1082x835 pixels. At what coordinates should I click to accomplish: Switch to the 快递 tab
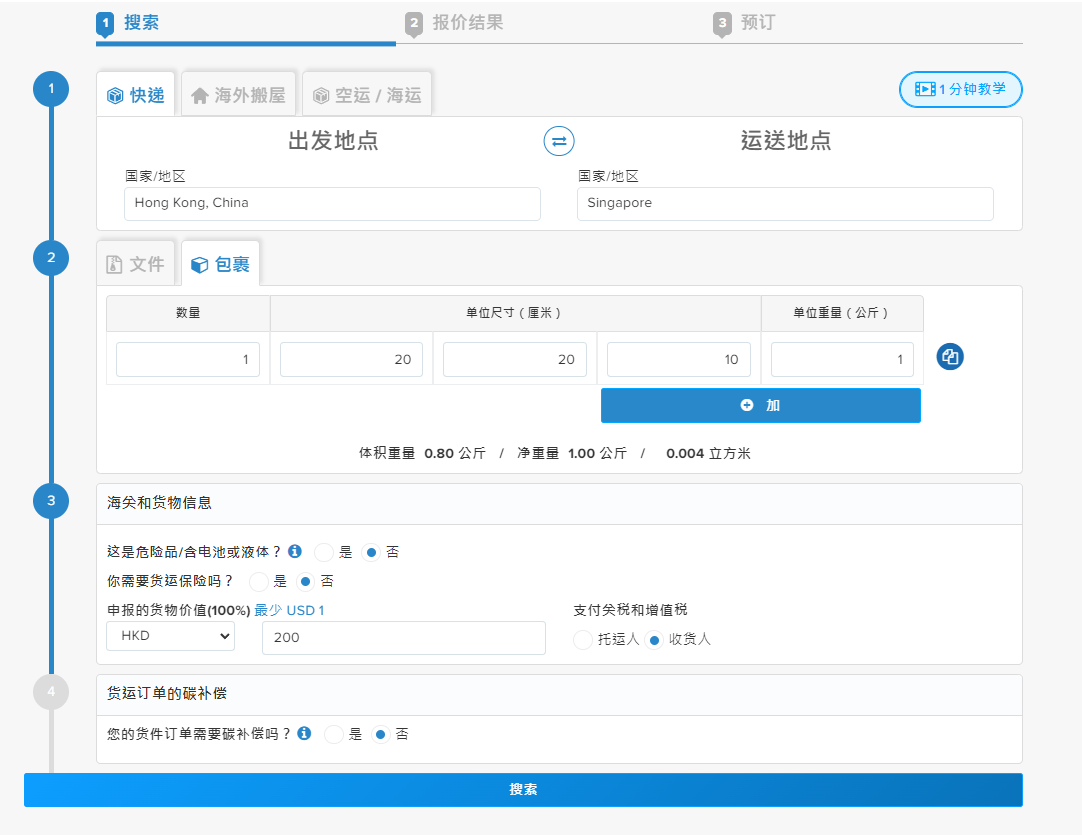pos(136,95)
